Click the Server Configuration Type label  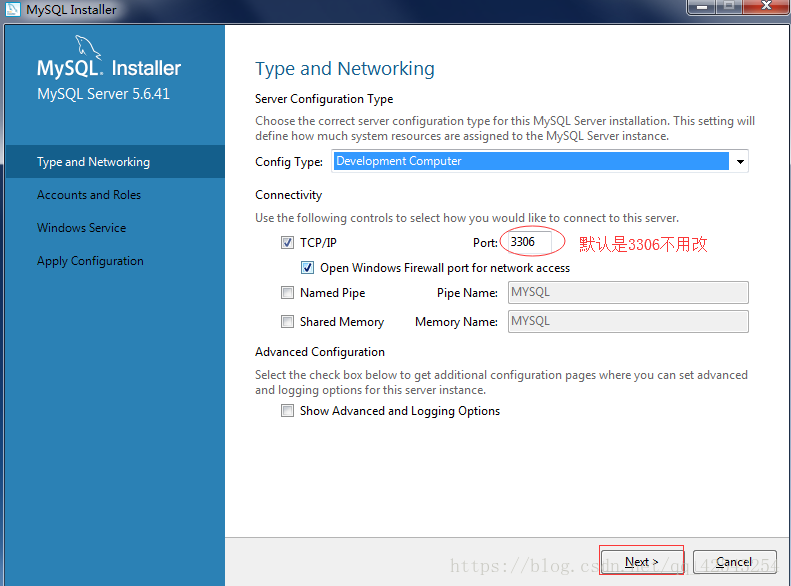tap(324, 99)
